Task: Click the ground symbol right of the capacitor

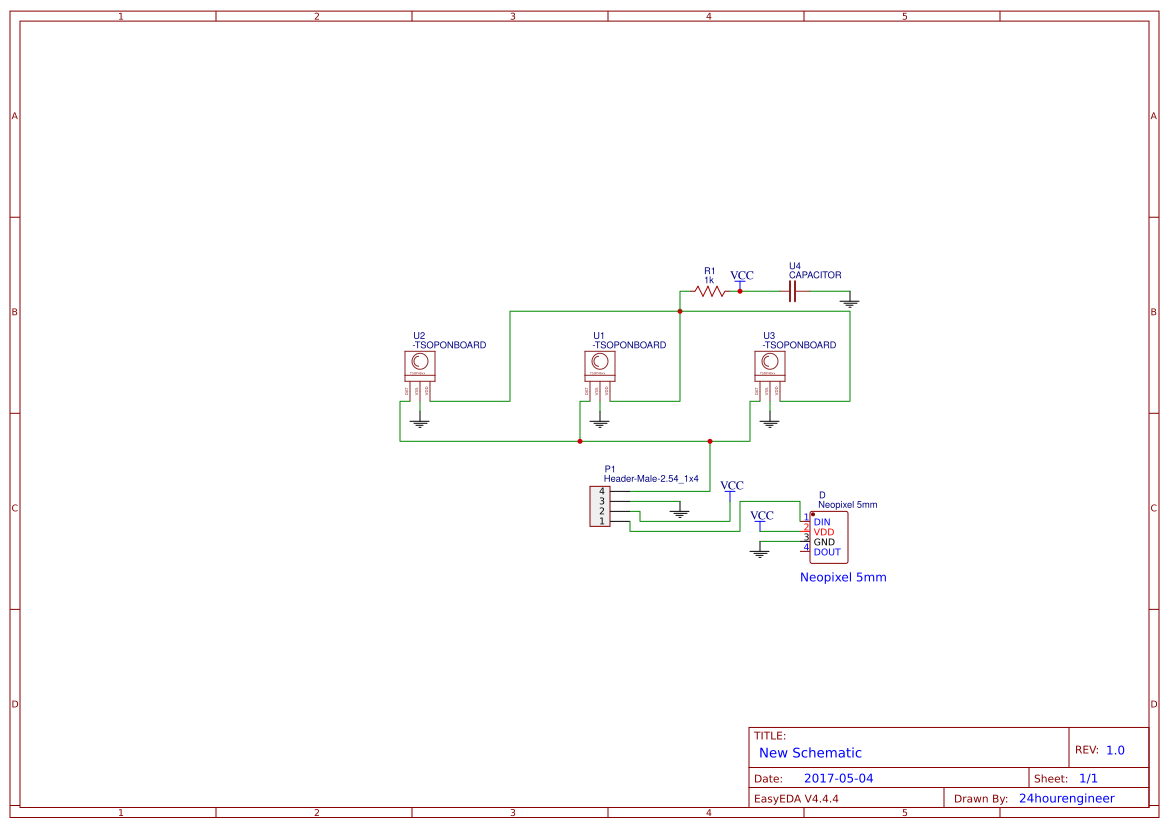Action: tap(849, 302)
